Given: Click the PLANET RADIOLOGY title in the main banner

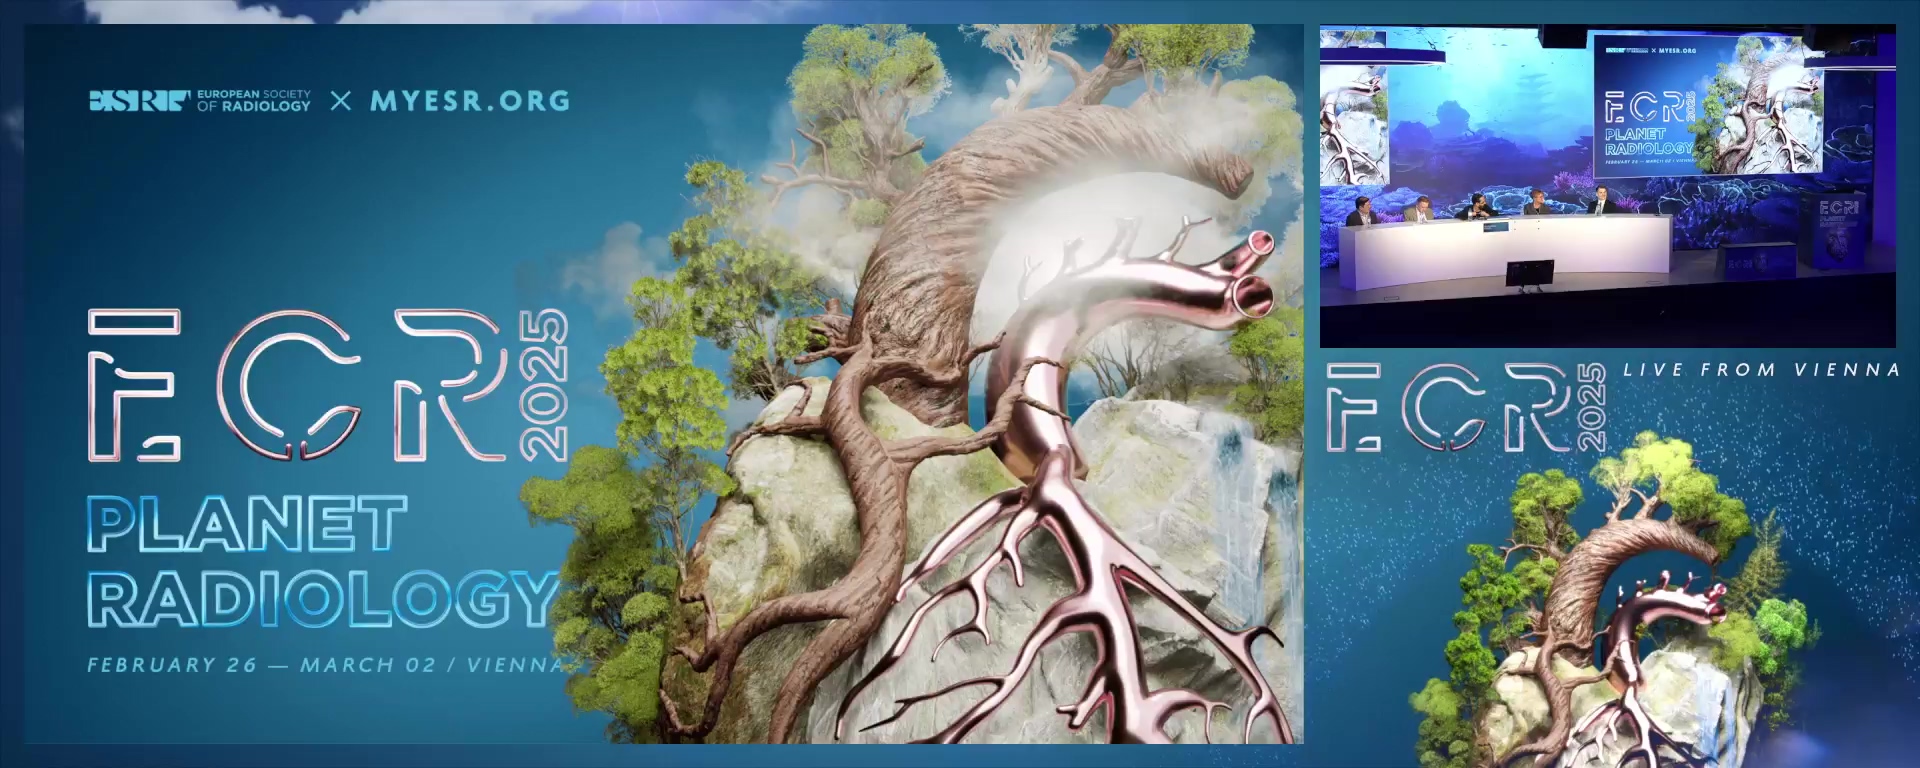Looking at the screenshot, I should click(x=322, y=561).
